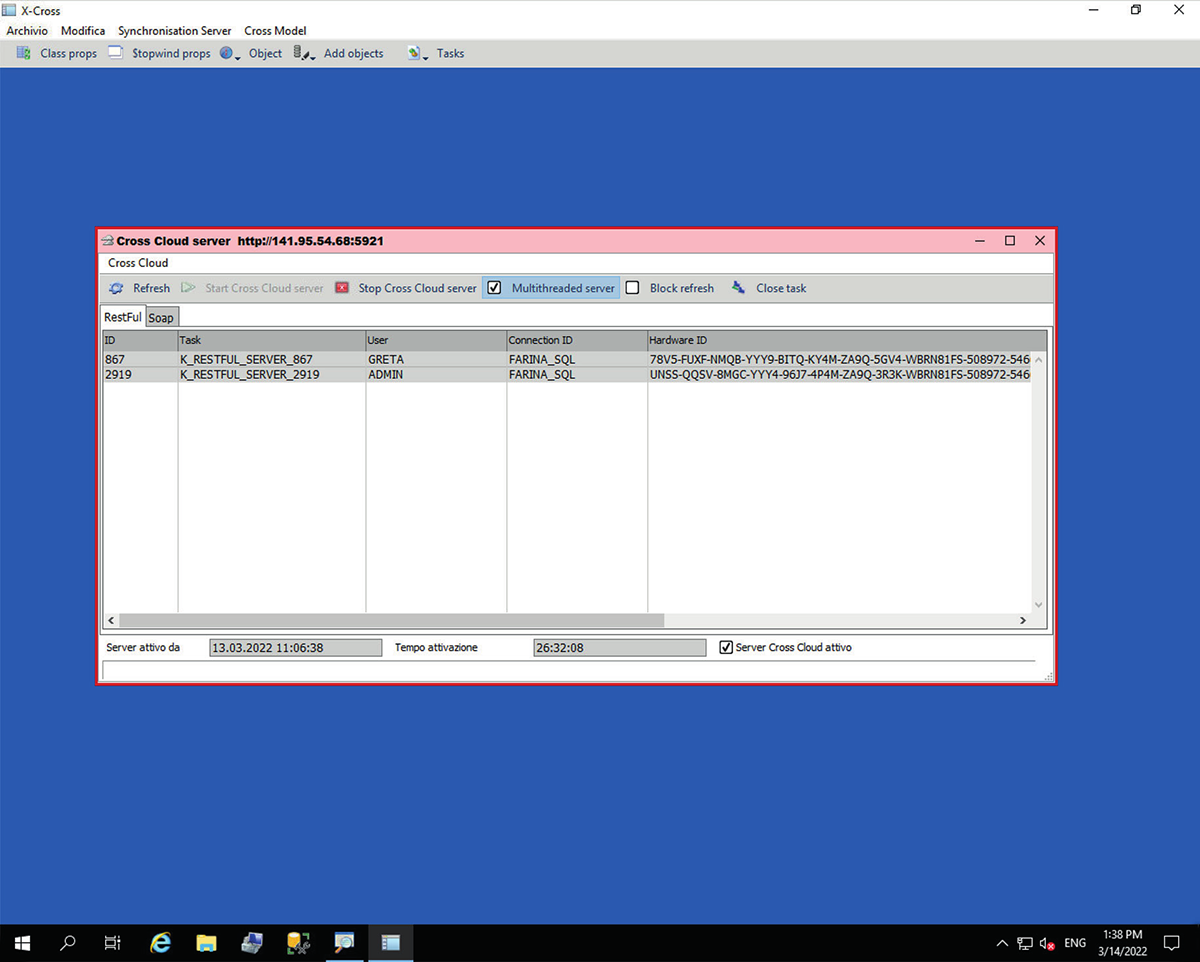Click the Server attivo da date field
The width and height of the screenshot is (1200, 962).
295,648
